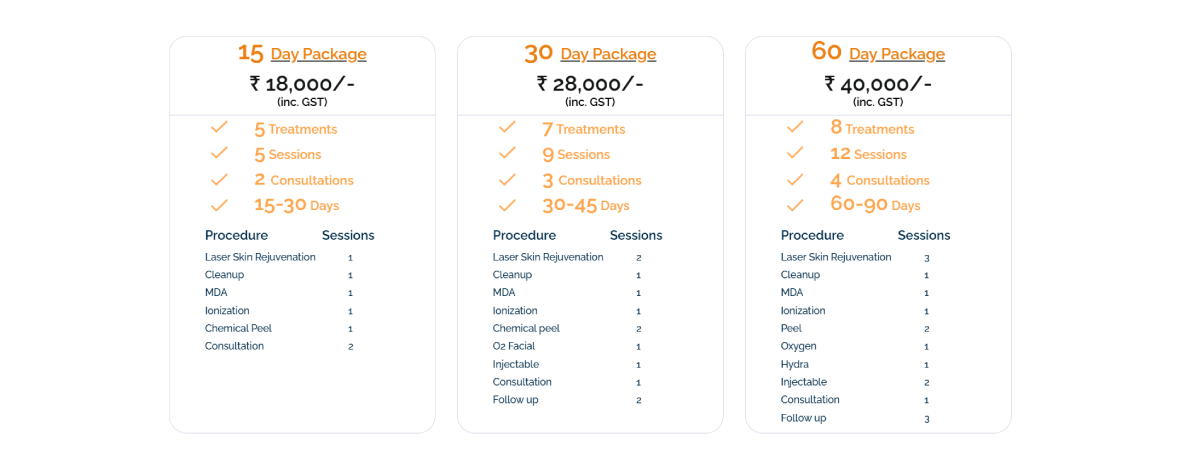Image resolution: width=1180 pixels, height=453 pixels.
Task: Open the 30 Day Package link
Action: (x=607, y=54)
